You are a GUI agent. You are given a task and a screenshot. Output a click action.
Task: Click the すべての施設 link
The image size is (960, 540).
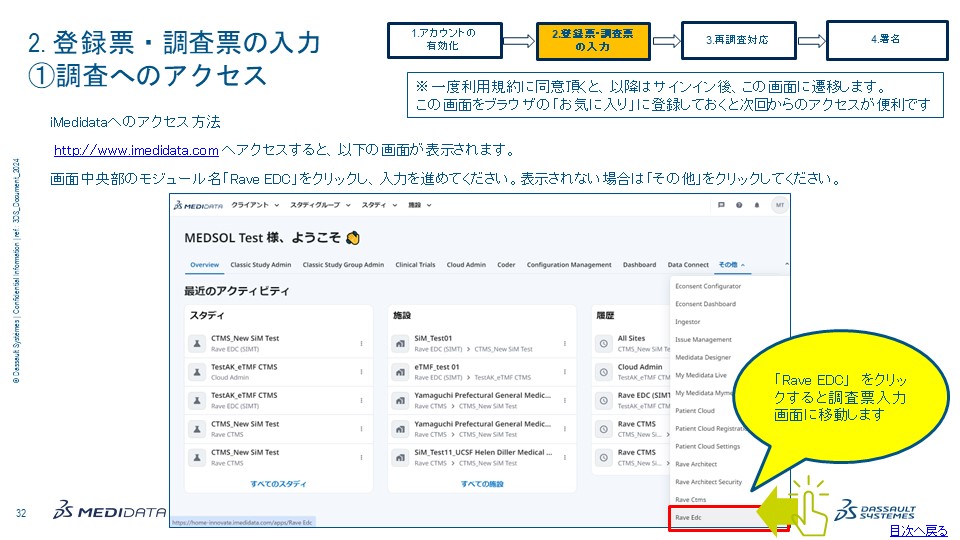[482, 484]
